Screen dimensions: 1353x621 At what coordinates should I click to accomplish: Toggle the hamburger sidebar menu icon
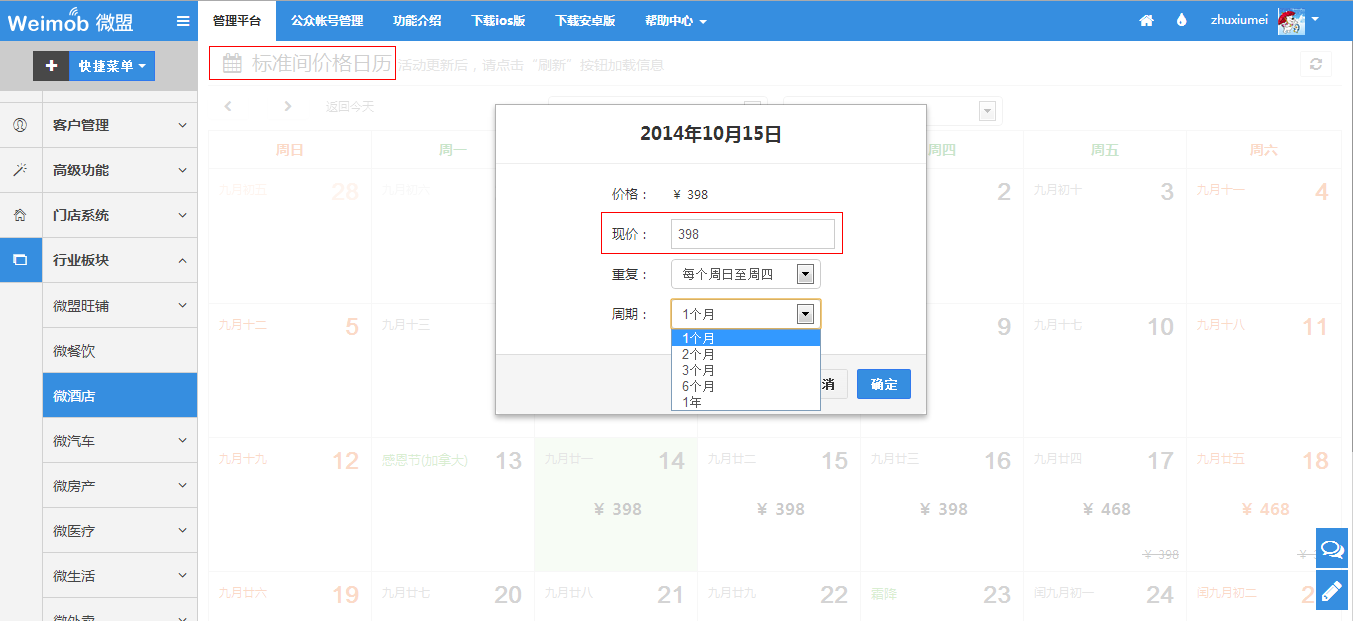coord(182,21)
